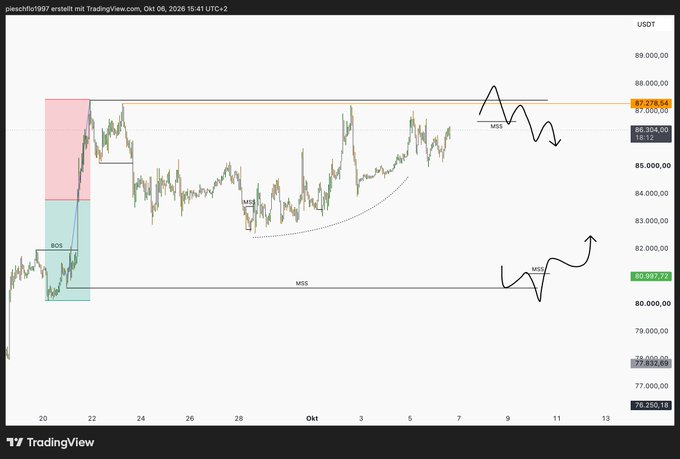The image size is (680, 459).
Task: Click the MSS label near the date 28 low
Action: pyautogui.click(x=249, y=202)
